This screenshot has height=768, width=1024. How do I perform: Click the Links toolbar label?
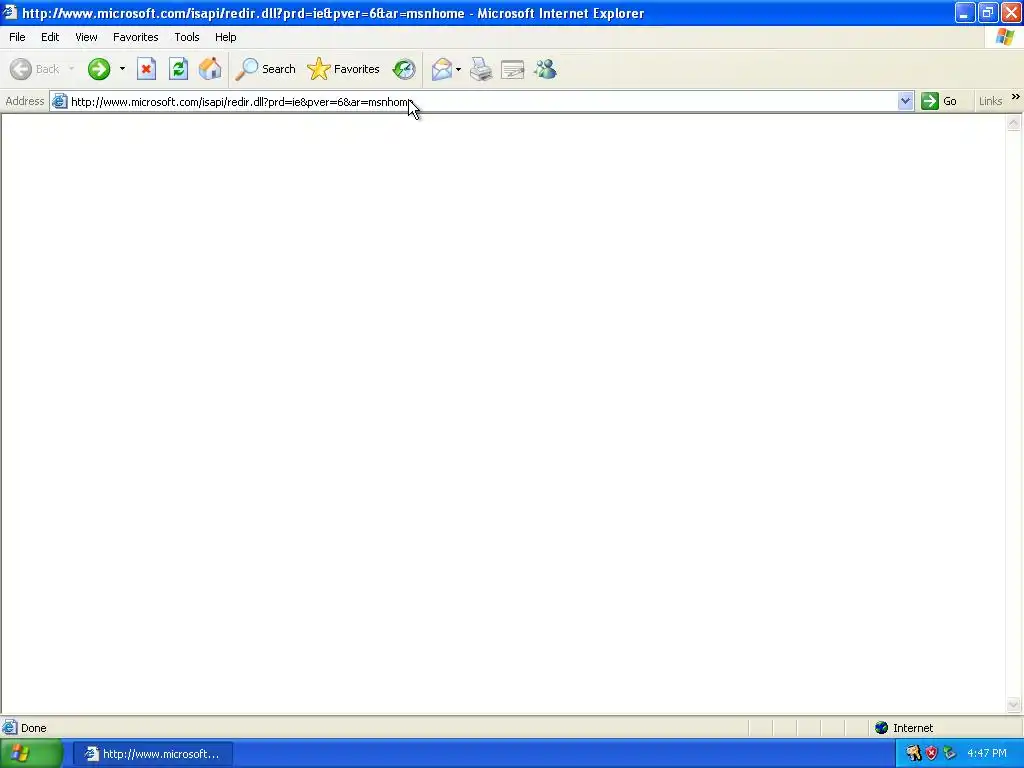coord(990,101)
